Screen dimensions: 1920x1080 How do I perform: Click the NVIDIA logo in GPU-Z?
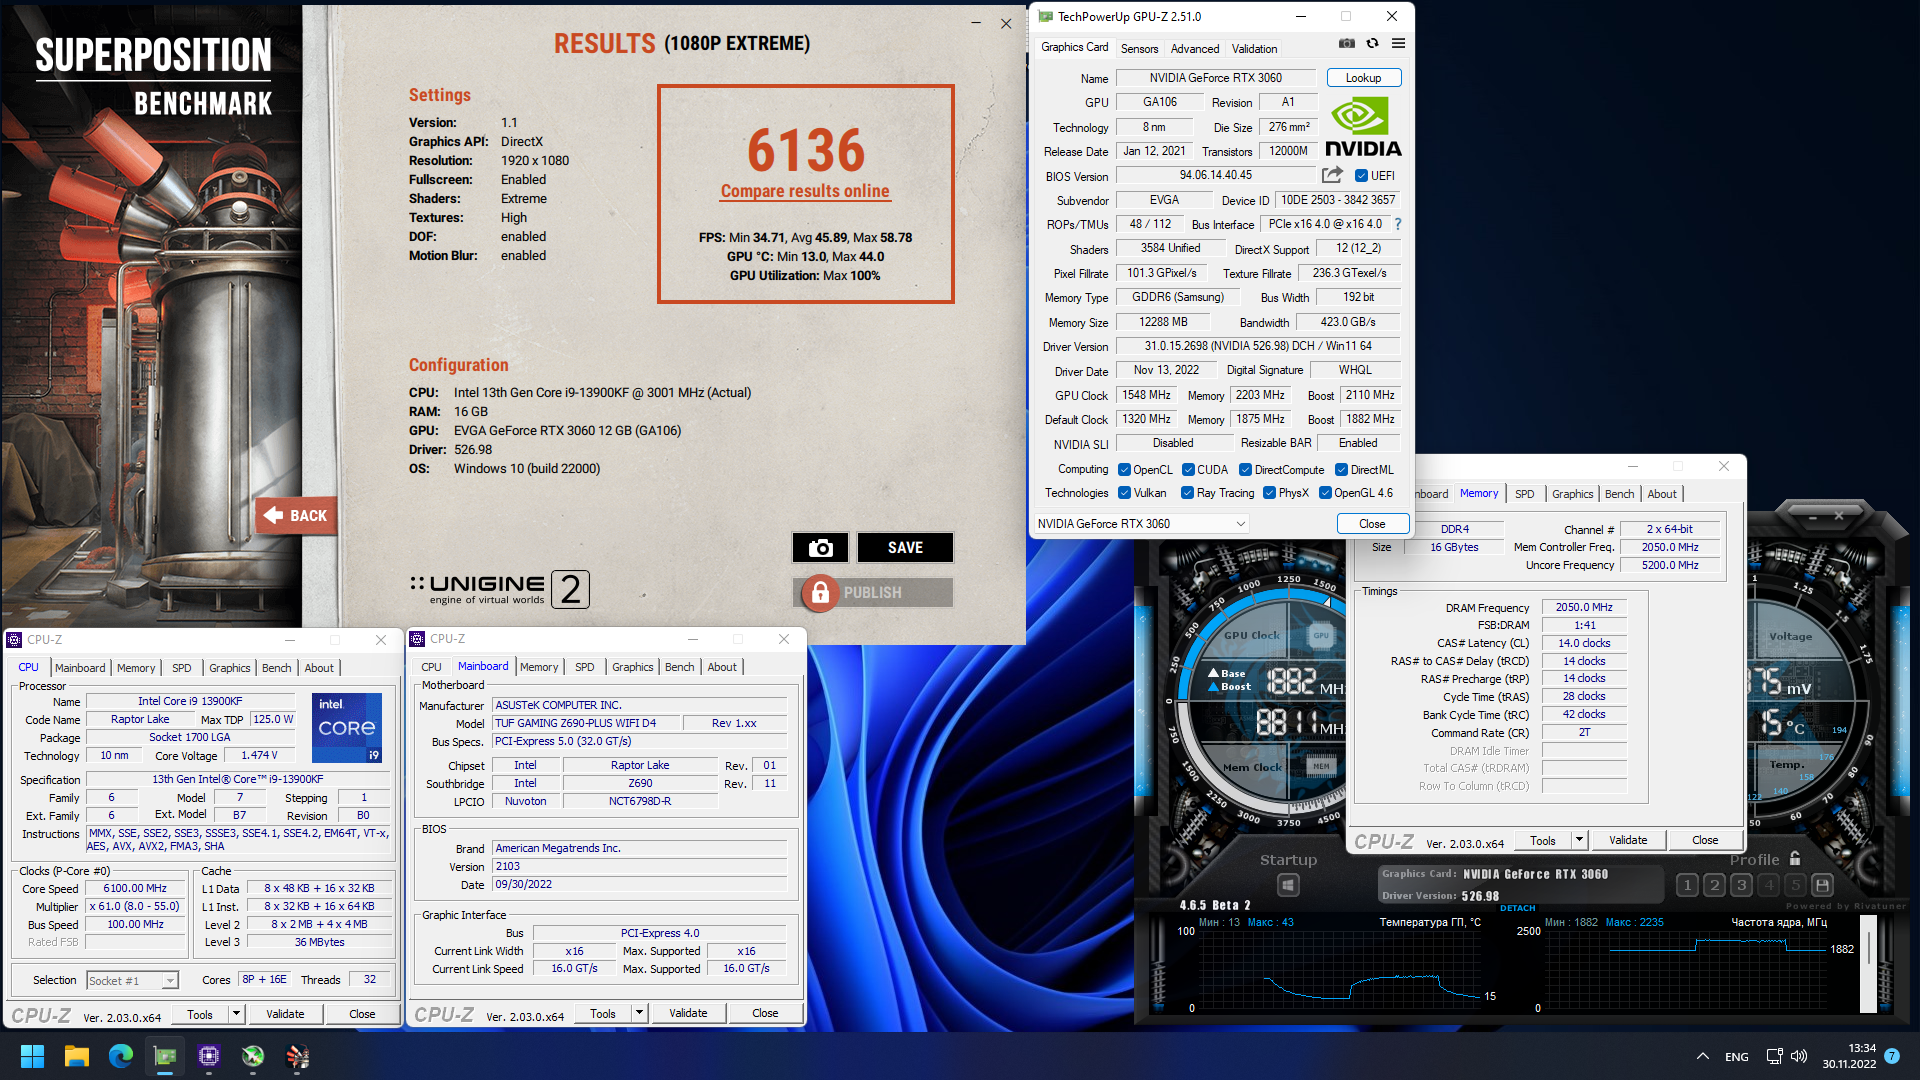pyautogui.click(x=1363, y=127)
